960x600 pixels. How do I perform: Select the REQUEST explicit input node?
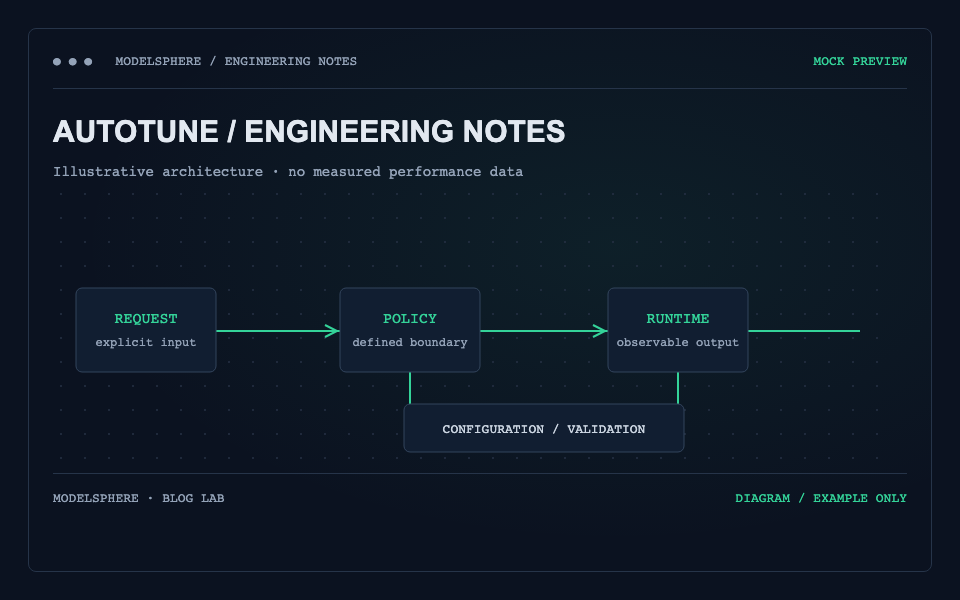(146, 330)
